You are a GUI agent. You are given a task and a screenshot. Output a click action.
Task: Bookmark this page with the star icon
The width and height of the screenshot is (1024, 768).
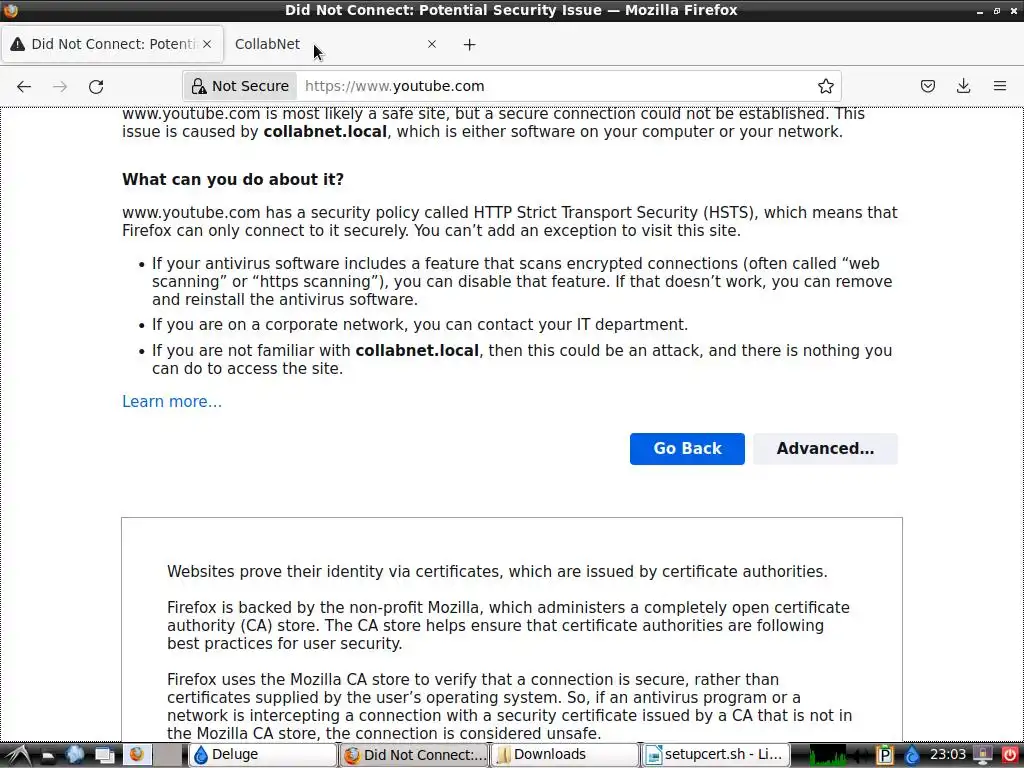(825, 86)
